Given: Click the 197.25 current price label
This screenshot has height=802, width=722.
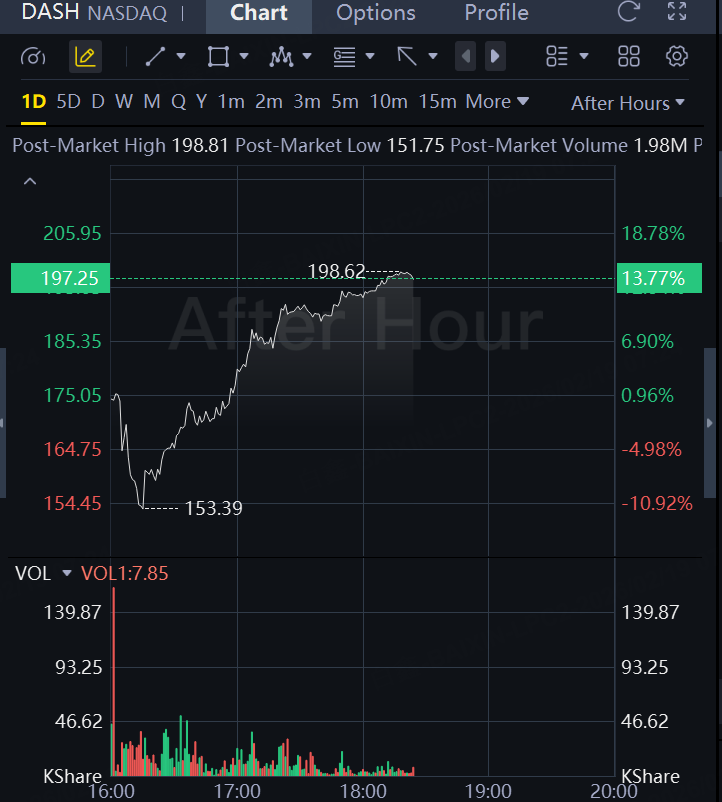Looking at the screenshot, I should point(60,278).
